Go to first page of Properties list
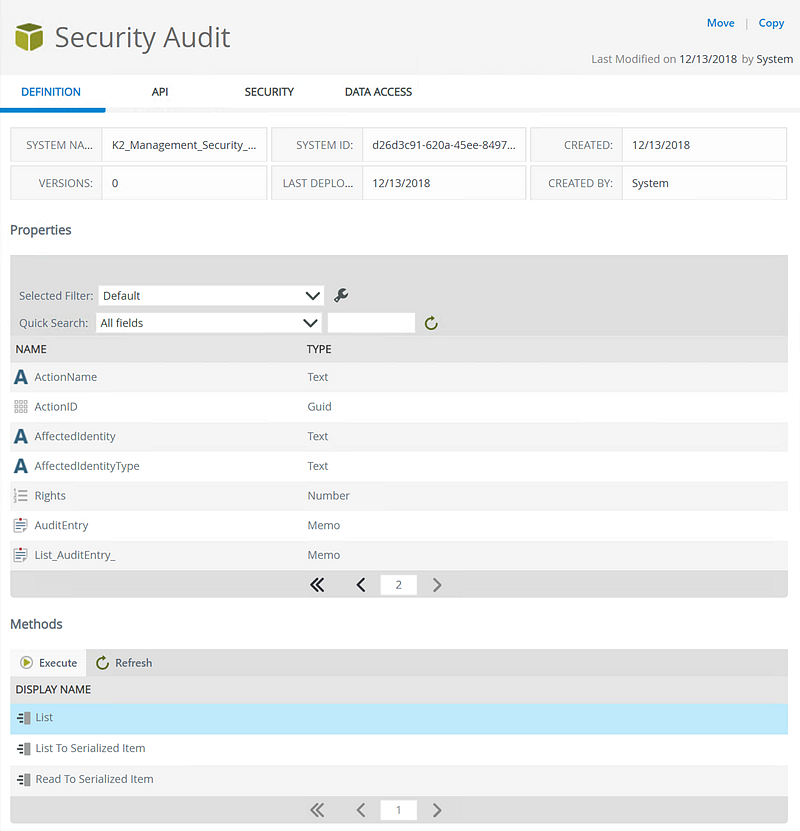The width and height of the screenshot is (800, 831). point(318,585)
